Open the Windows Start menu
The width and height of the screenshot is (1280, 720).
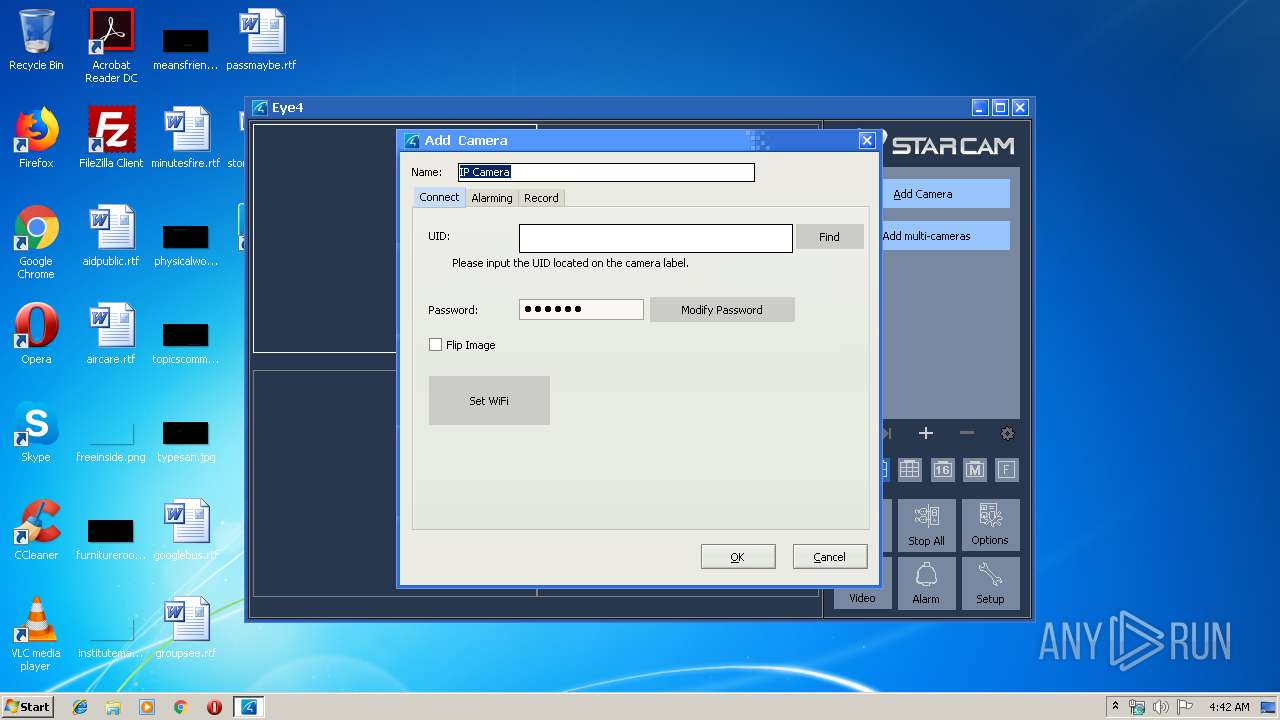click(x=28, y=707)
